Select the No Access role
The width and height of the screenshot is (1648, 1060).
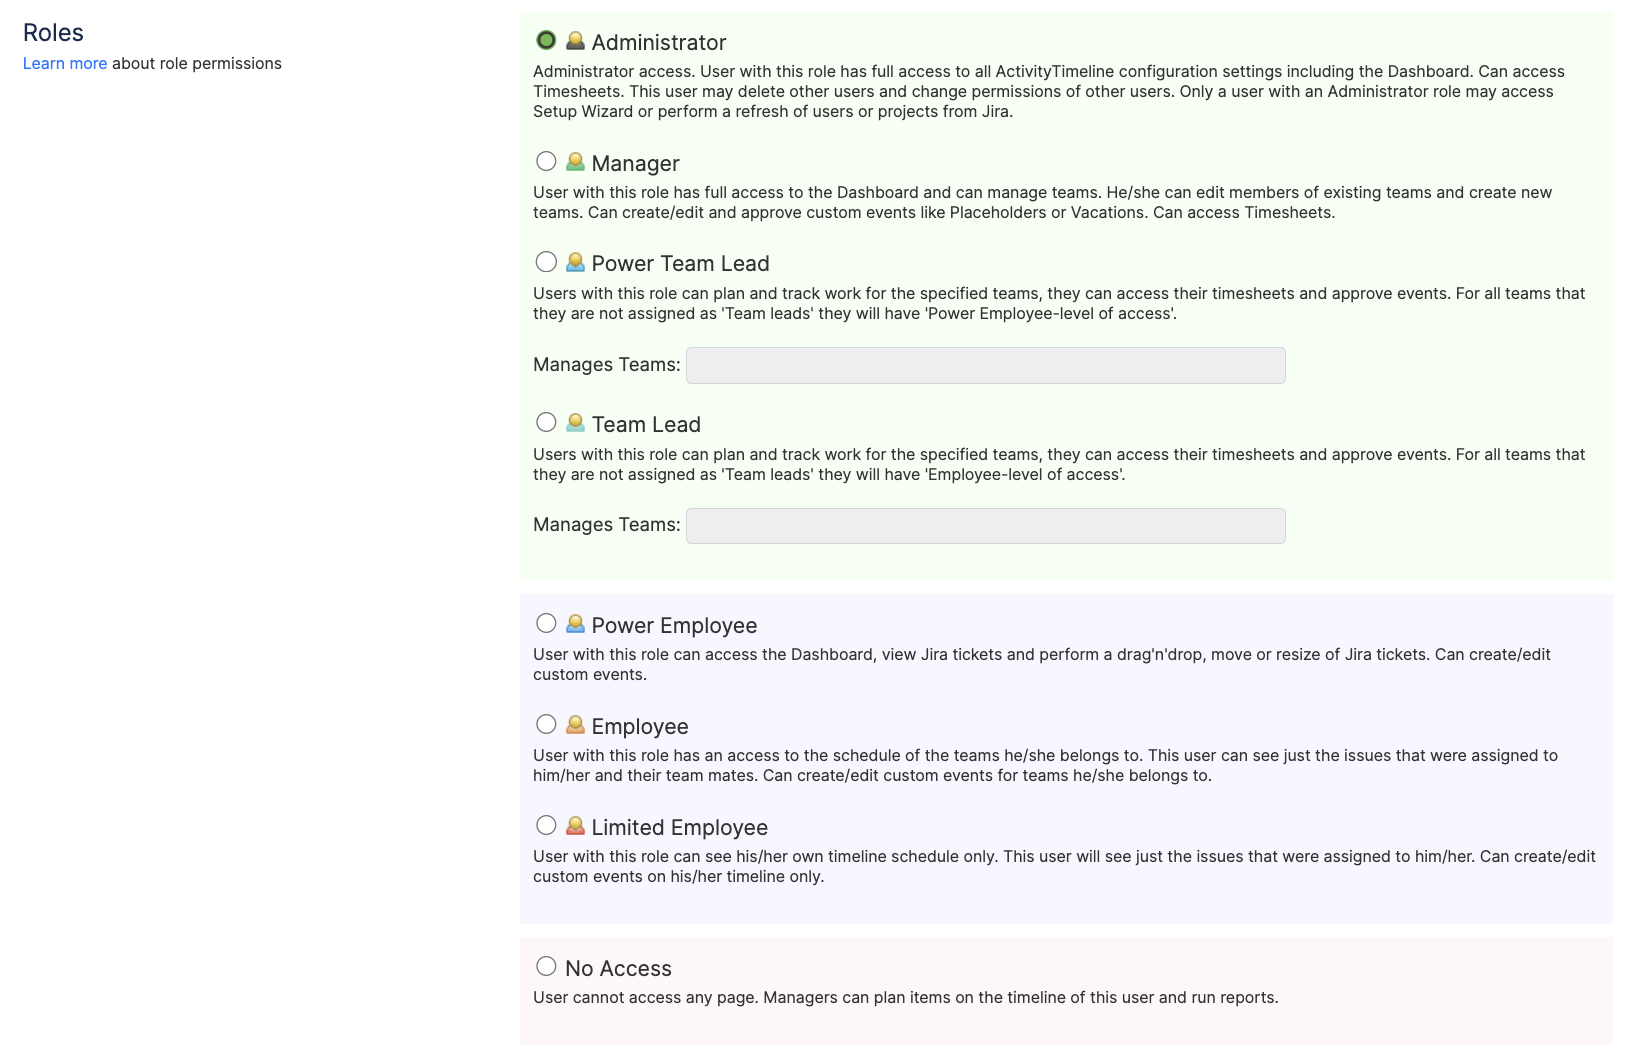[546, 966]
